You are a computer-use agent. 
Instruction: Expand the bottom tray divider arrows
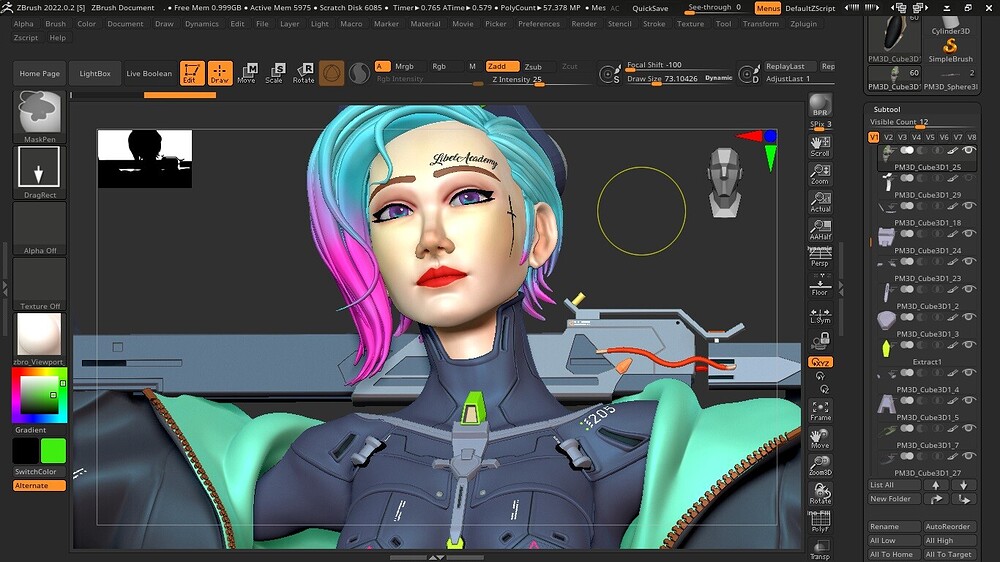(x=436, y=558)
